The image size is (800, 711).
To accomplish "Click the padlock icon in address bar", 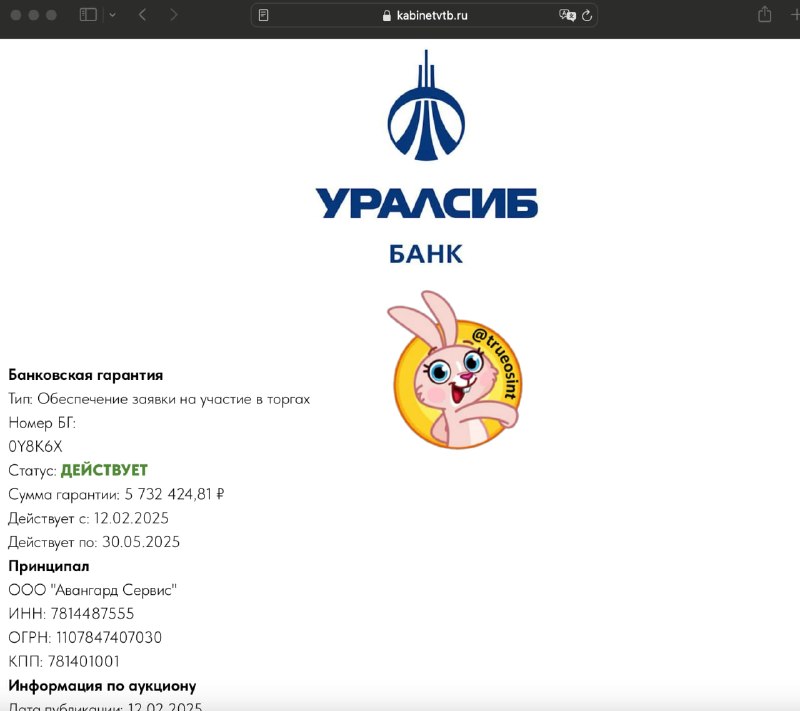I will click(x=387, y=16).
